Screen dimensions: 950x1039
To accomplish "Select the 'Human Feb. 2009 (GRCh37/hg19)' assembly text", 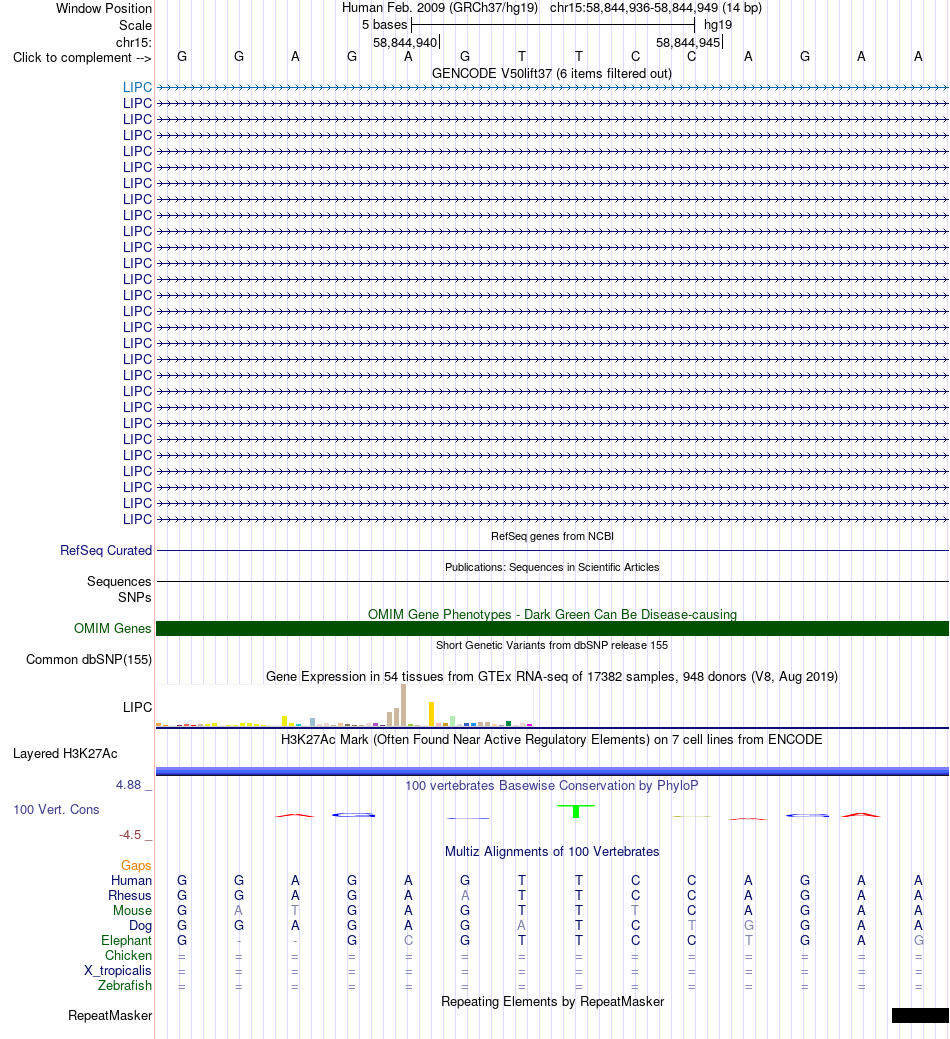I will click(x=440, y=8).
